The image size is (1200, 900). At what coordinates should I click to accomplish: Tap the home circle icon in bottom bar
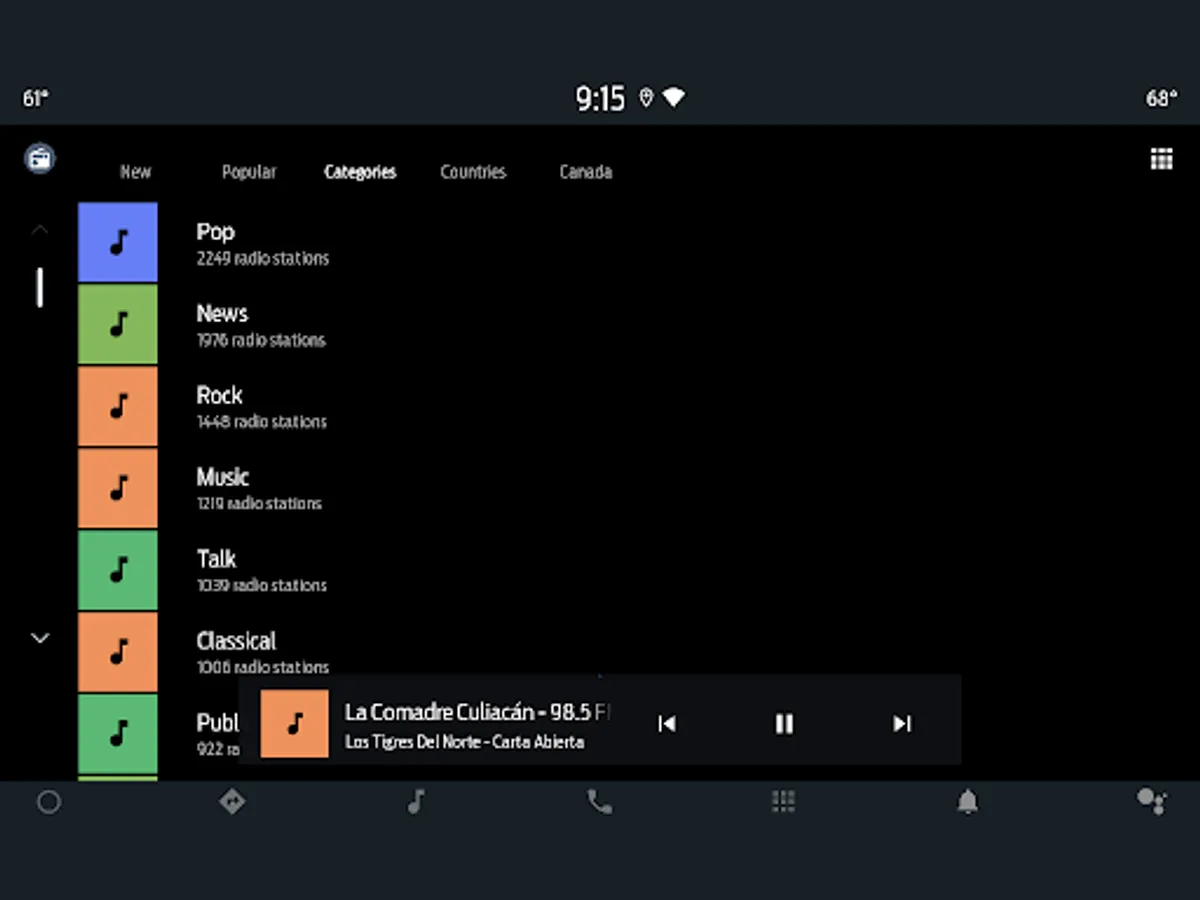tap(49, 802)
